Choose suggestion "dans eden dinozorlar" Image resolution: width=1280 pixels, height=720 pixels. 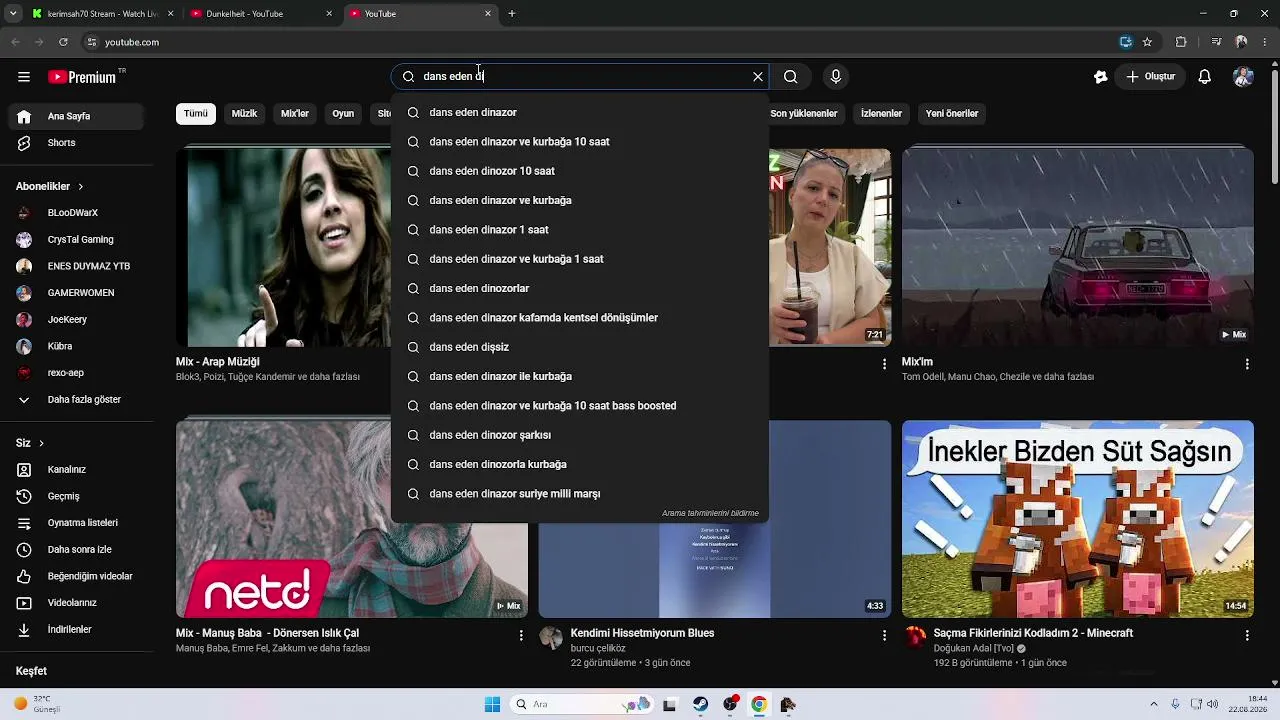pos(580,288)
